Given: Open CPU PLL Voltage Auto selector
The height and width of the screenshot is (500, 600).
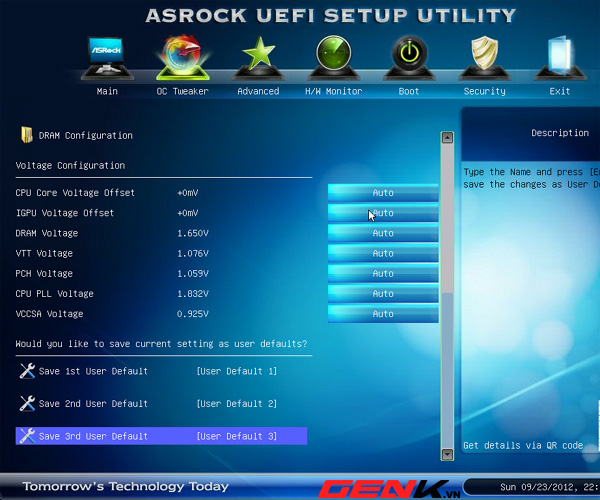Looking at the screenshot, I should pos(383,293).
